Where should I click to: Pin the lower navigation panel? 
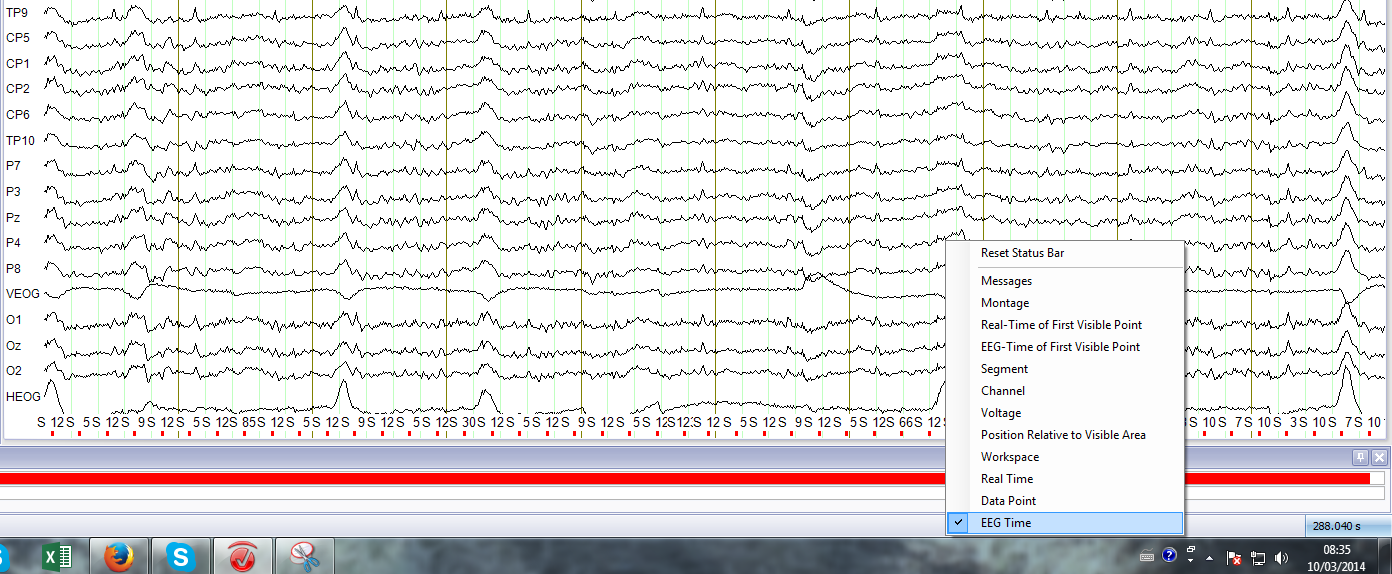coord(1360,458)
